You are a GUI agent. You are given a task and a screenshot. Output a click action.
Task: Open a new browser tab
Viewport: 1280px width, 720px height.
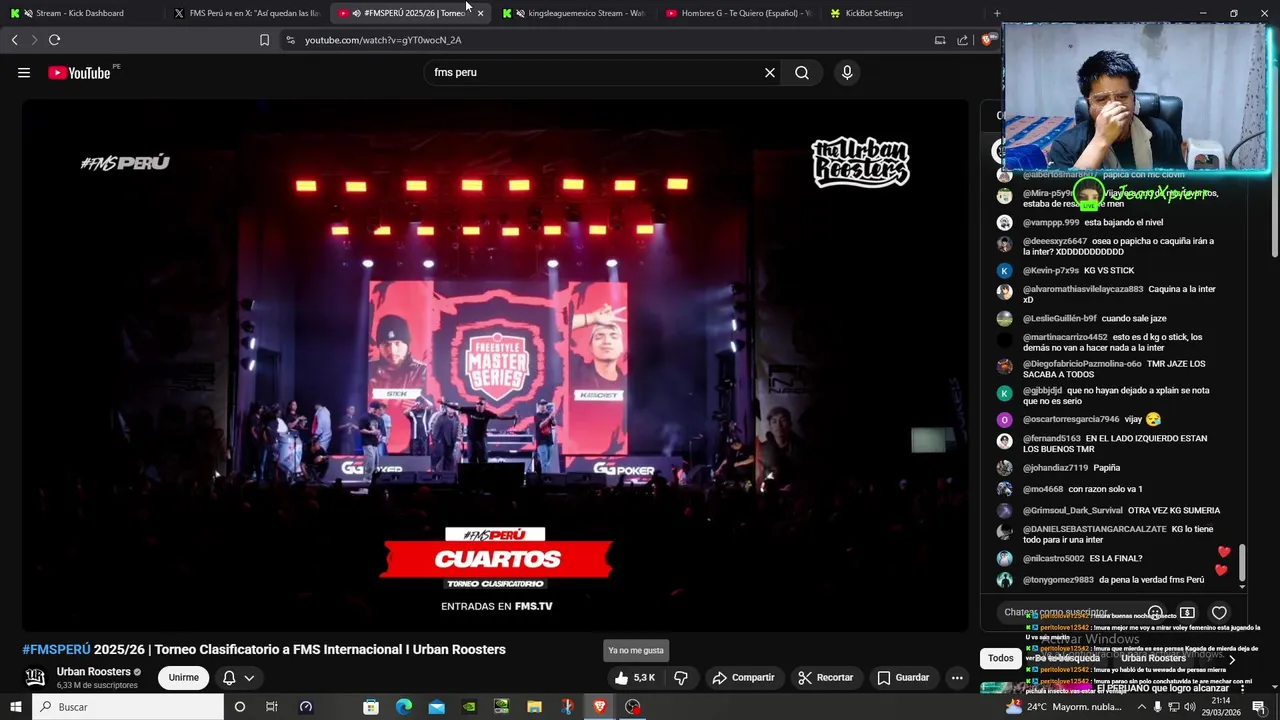tap(997, 13)
